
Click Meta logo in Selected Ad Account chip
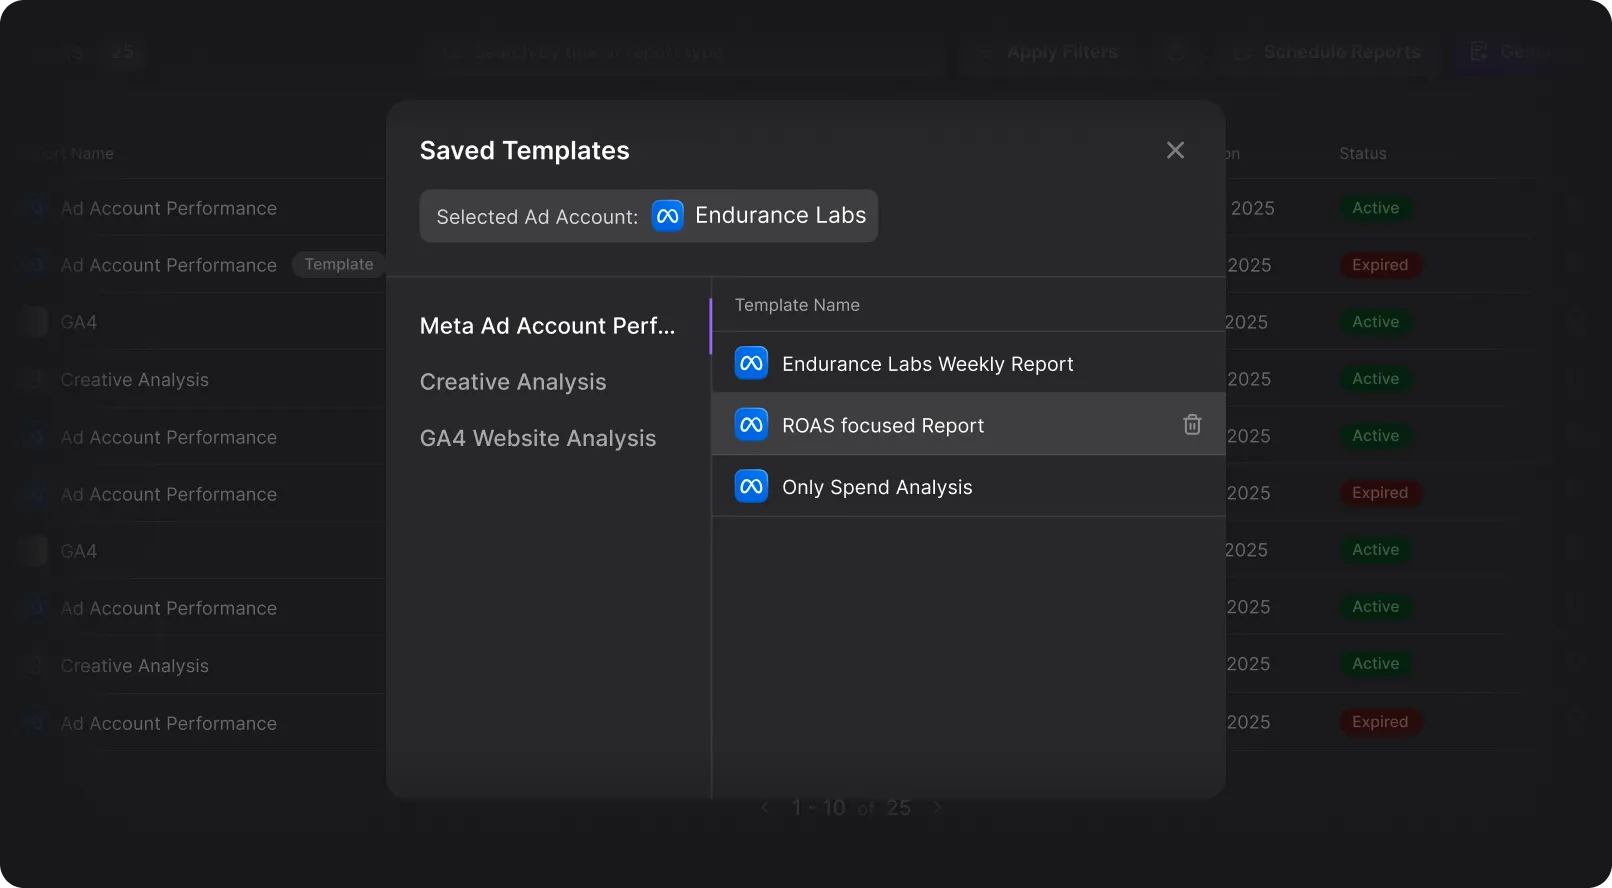(x=668, y=216)
